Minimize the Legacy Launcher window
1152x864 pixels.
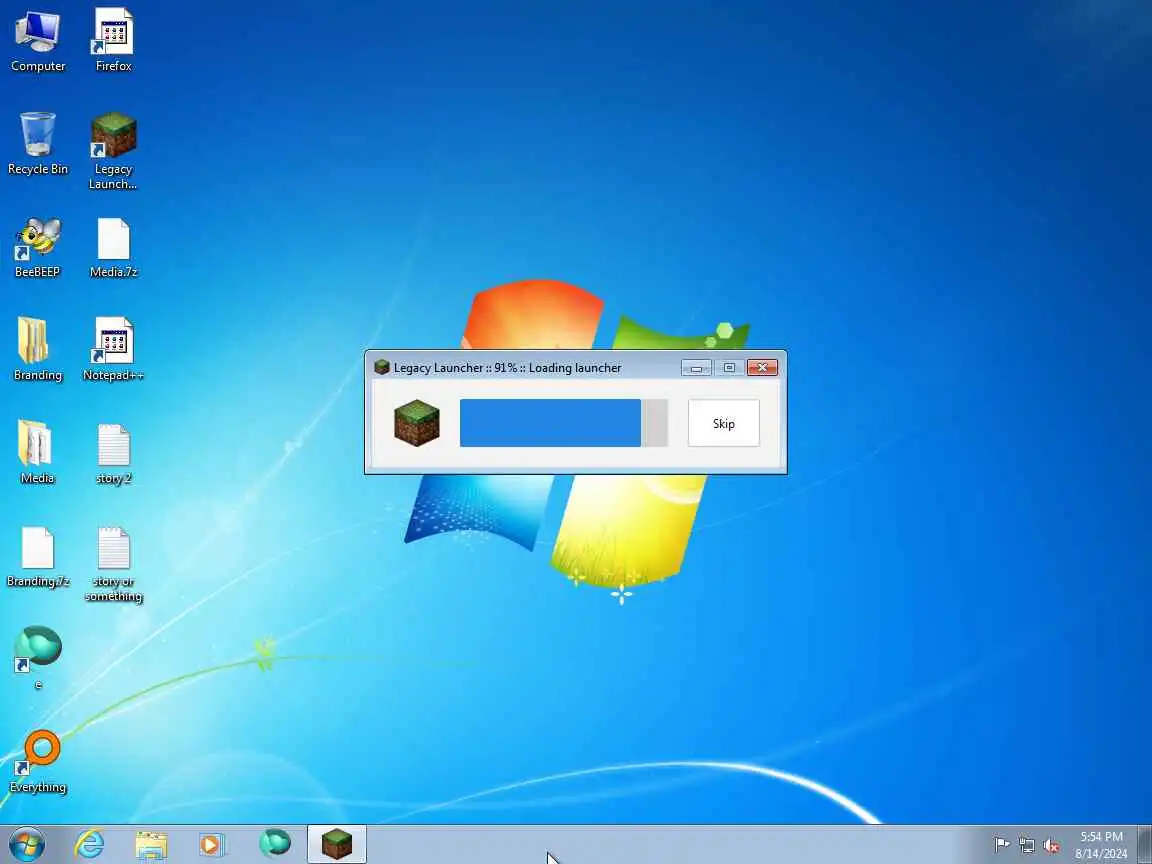pyautogui.click(x=696, y=367)
